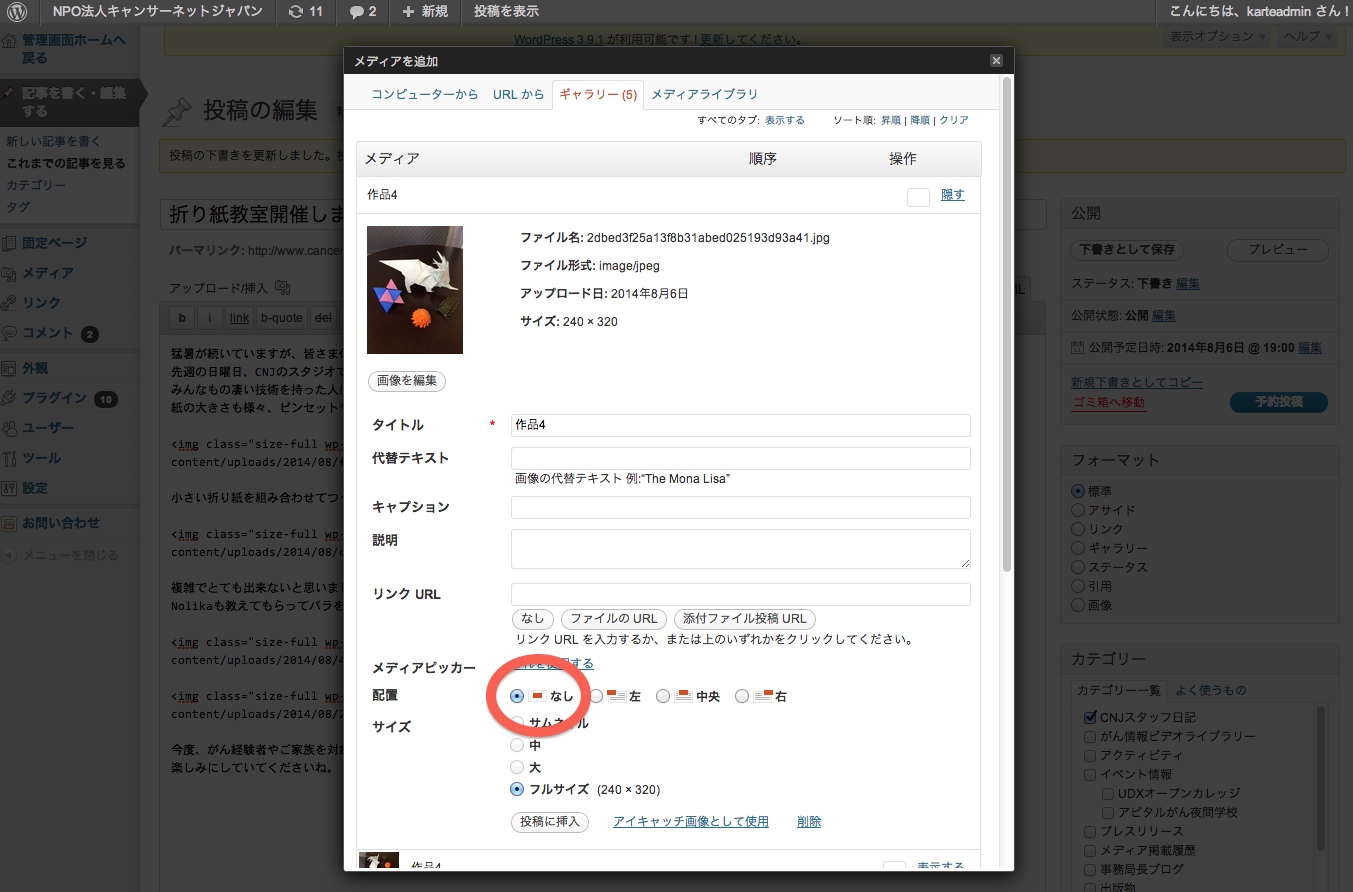Collapse the menu with メニューを閉じる arrow icon

[x=9, y=555]
